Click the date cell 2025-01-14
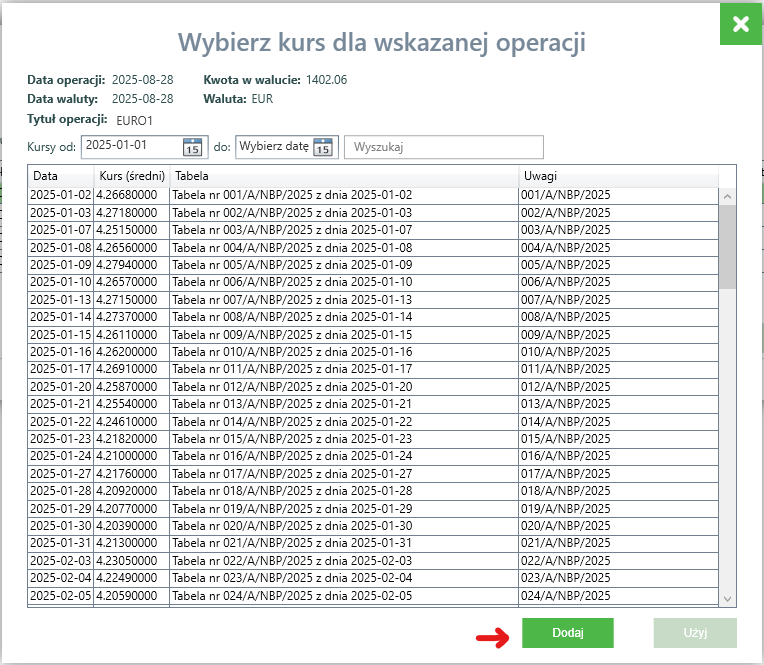764x665 pixels. (x=60, y=317)
